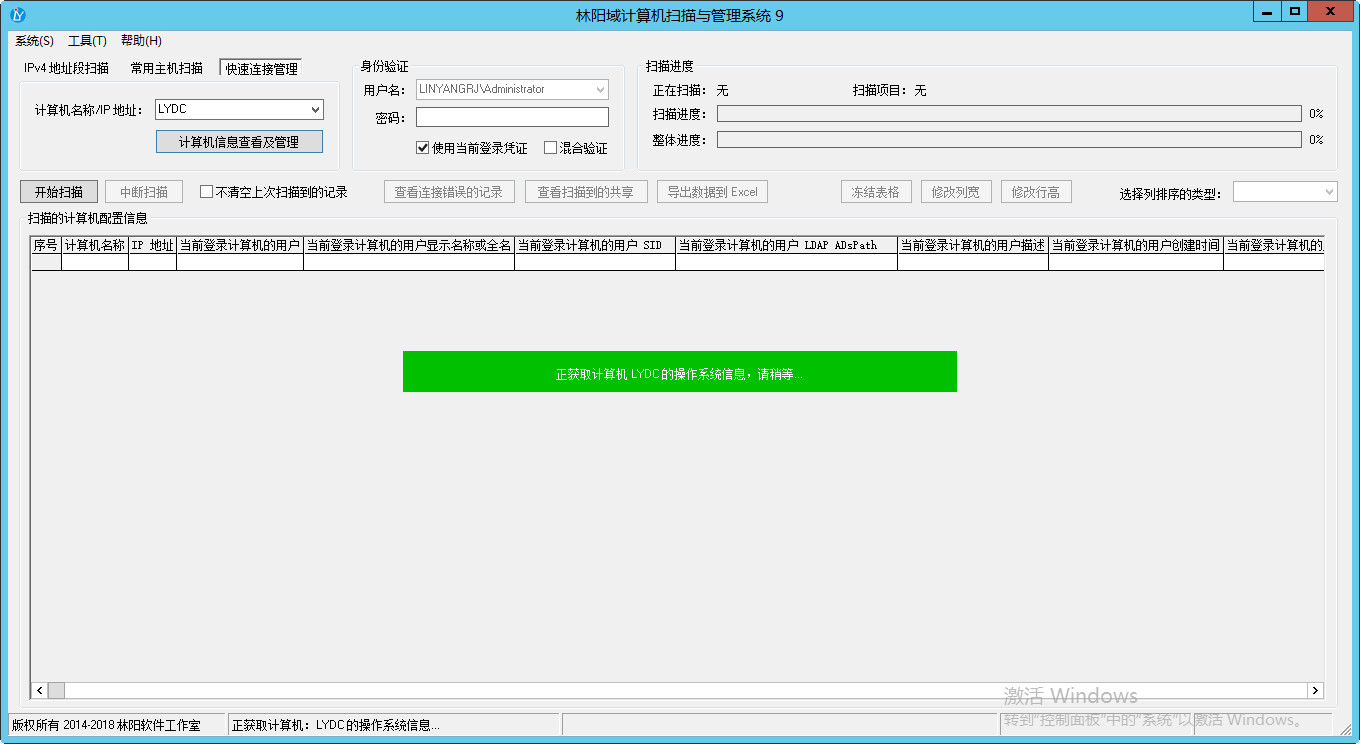This screenshot has height=744, width=1360.
Task: Open the 工具(T) menu
Action: pyautogui.click(x=87, y=41)
